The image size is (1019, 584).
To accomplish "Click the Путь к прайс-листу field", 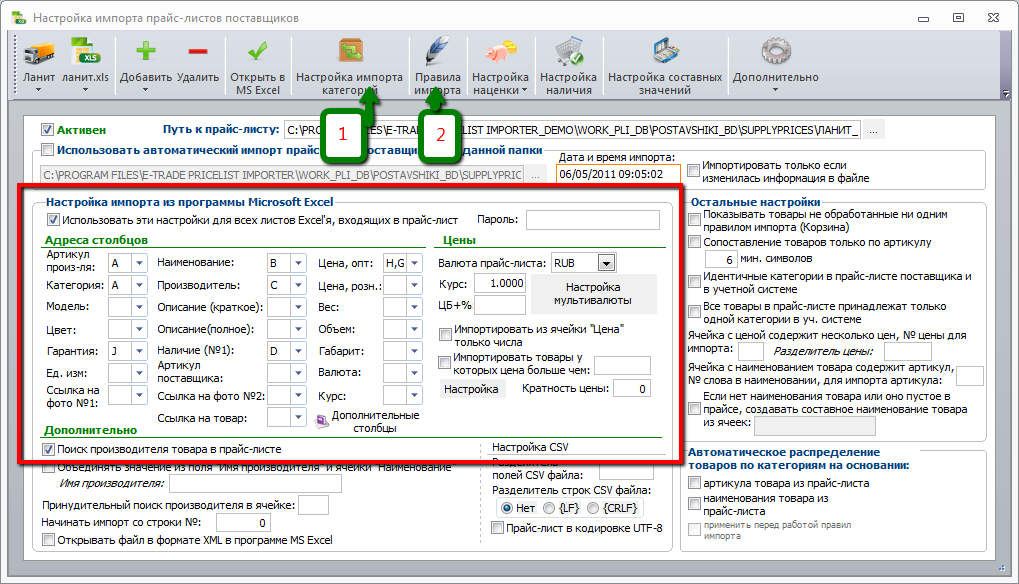I will 574,131.
